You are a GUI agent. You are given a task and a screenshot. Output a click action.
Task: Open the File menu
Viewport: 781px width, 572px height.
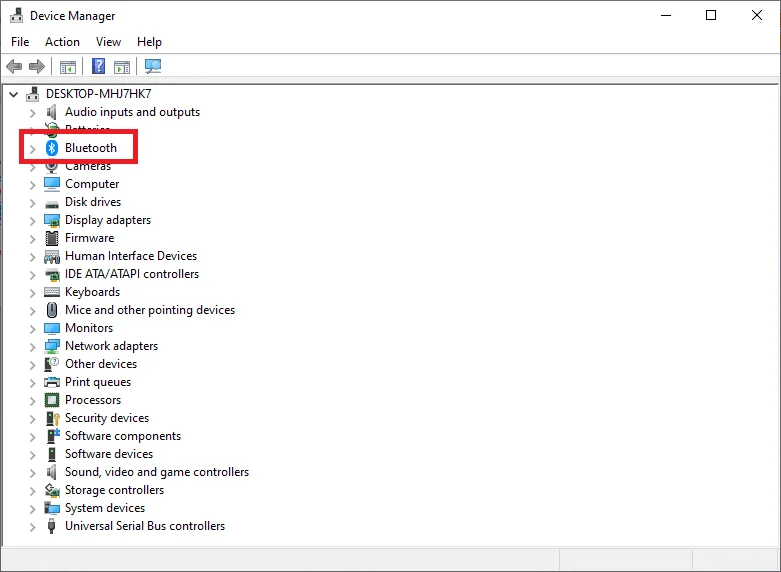click(x=20, y=42)
